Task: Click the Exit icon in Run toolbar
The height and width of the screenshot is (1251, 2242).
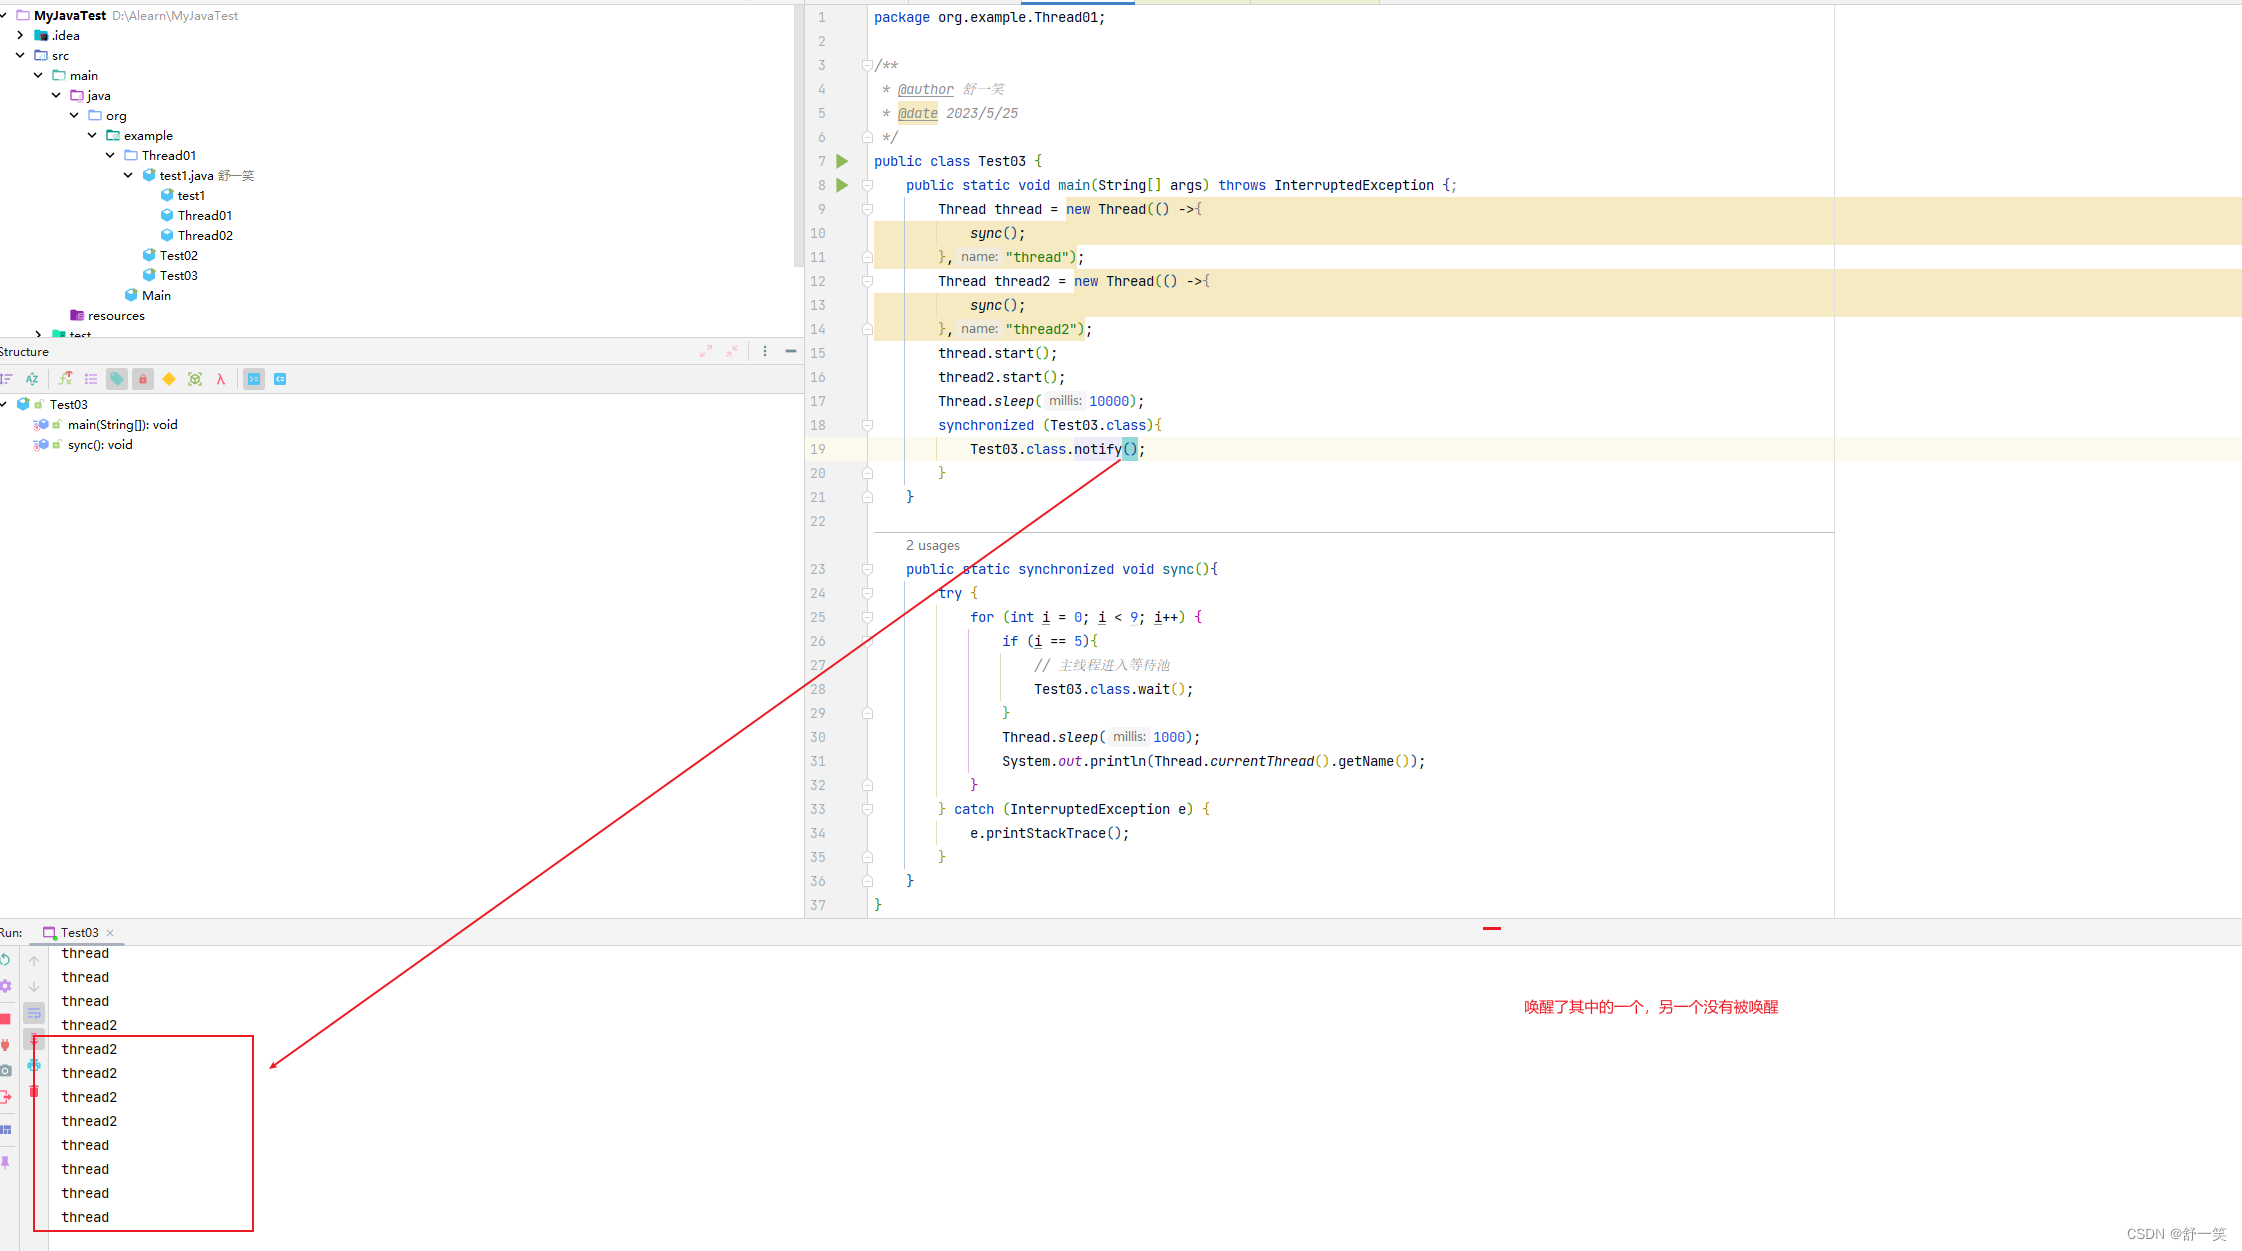Action: click(x=5, y=1097)
